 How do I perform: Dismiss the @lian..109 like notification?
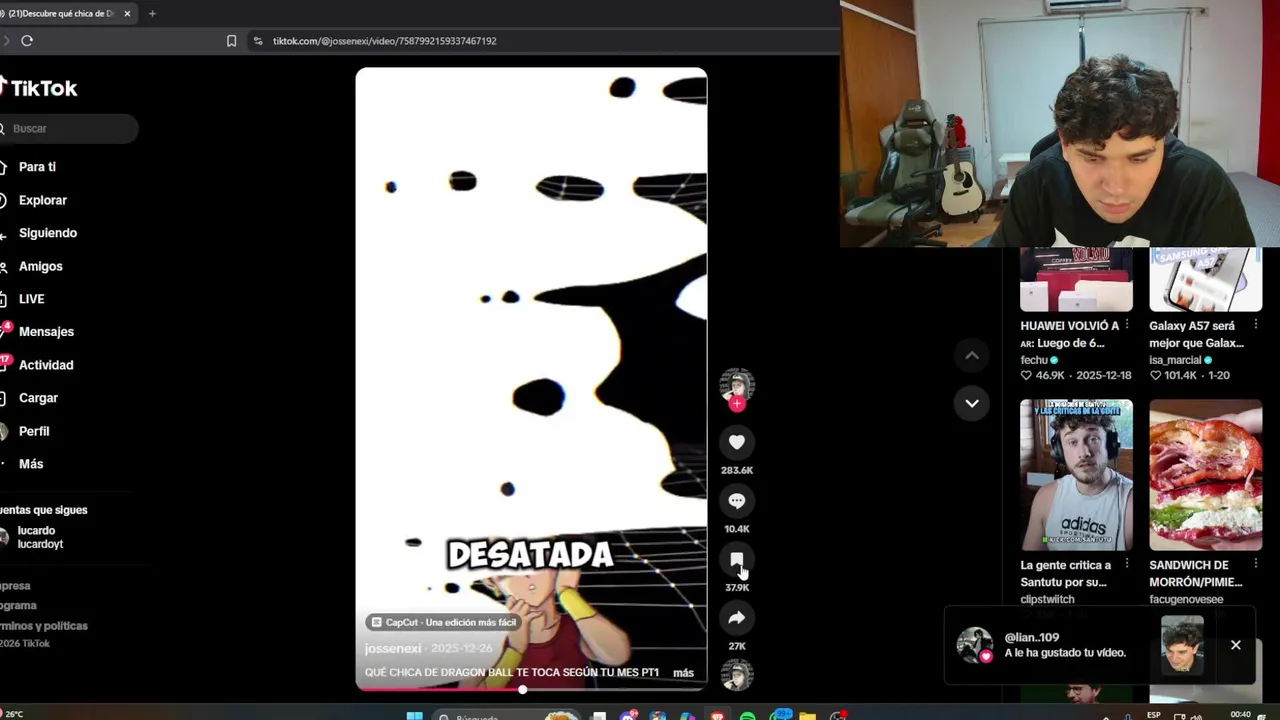click(x=1235, y=645)
